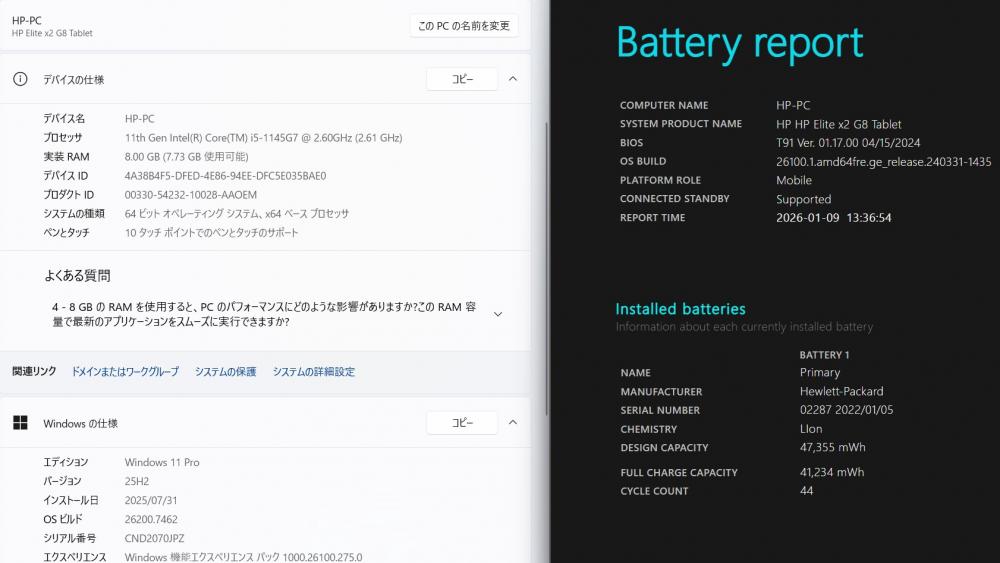Click the Installed batteries heading
Screen dimensions: 1000x563
point(680,309)
